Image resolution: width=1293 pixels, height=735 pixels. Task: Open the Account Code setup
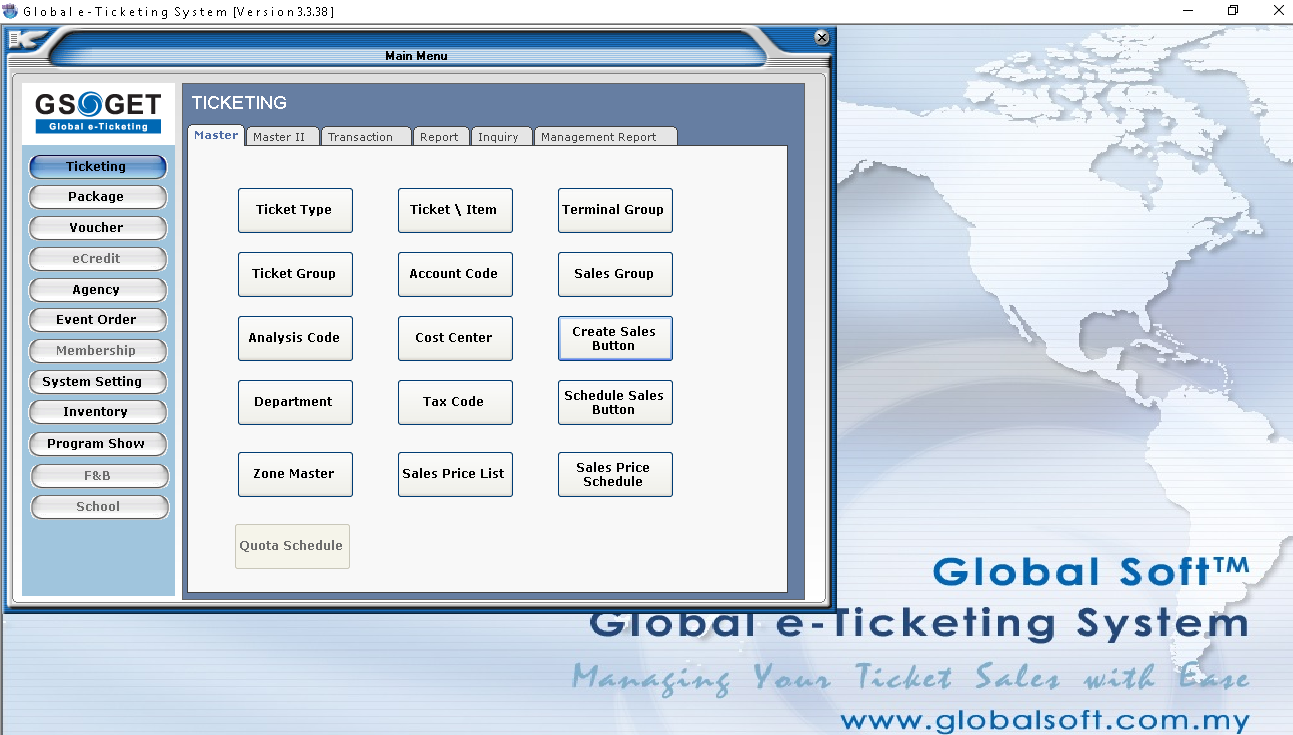(x=455, y=274)
